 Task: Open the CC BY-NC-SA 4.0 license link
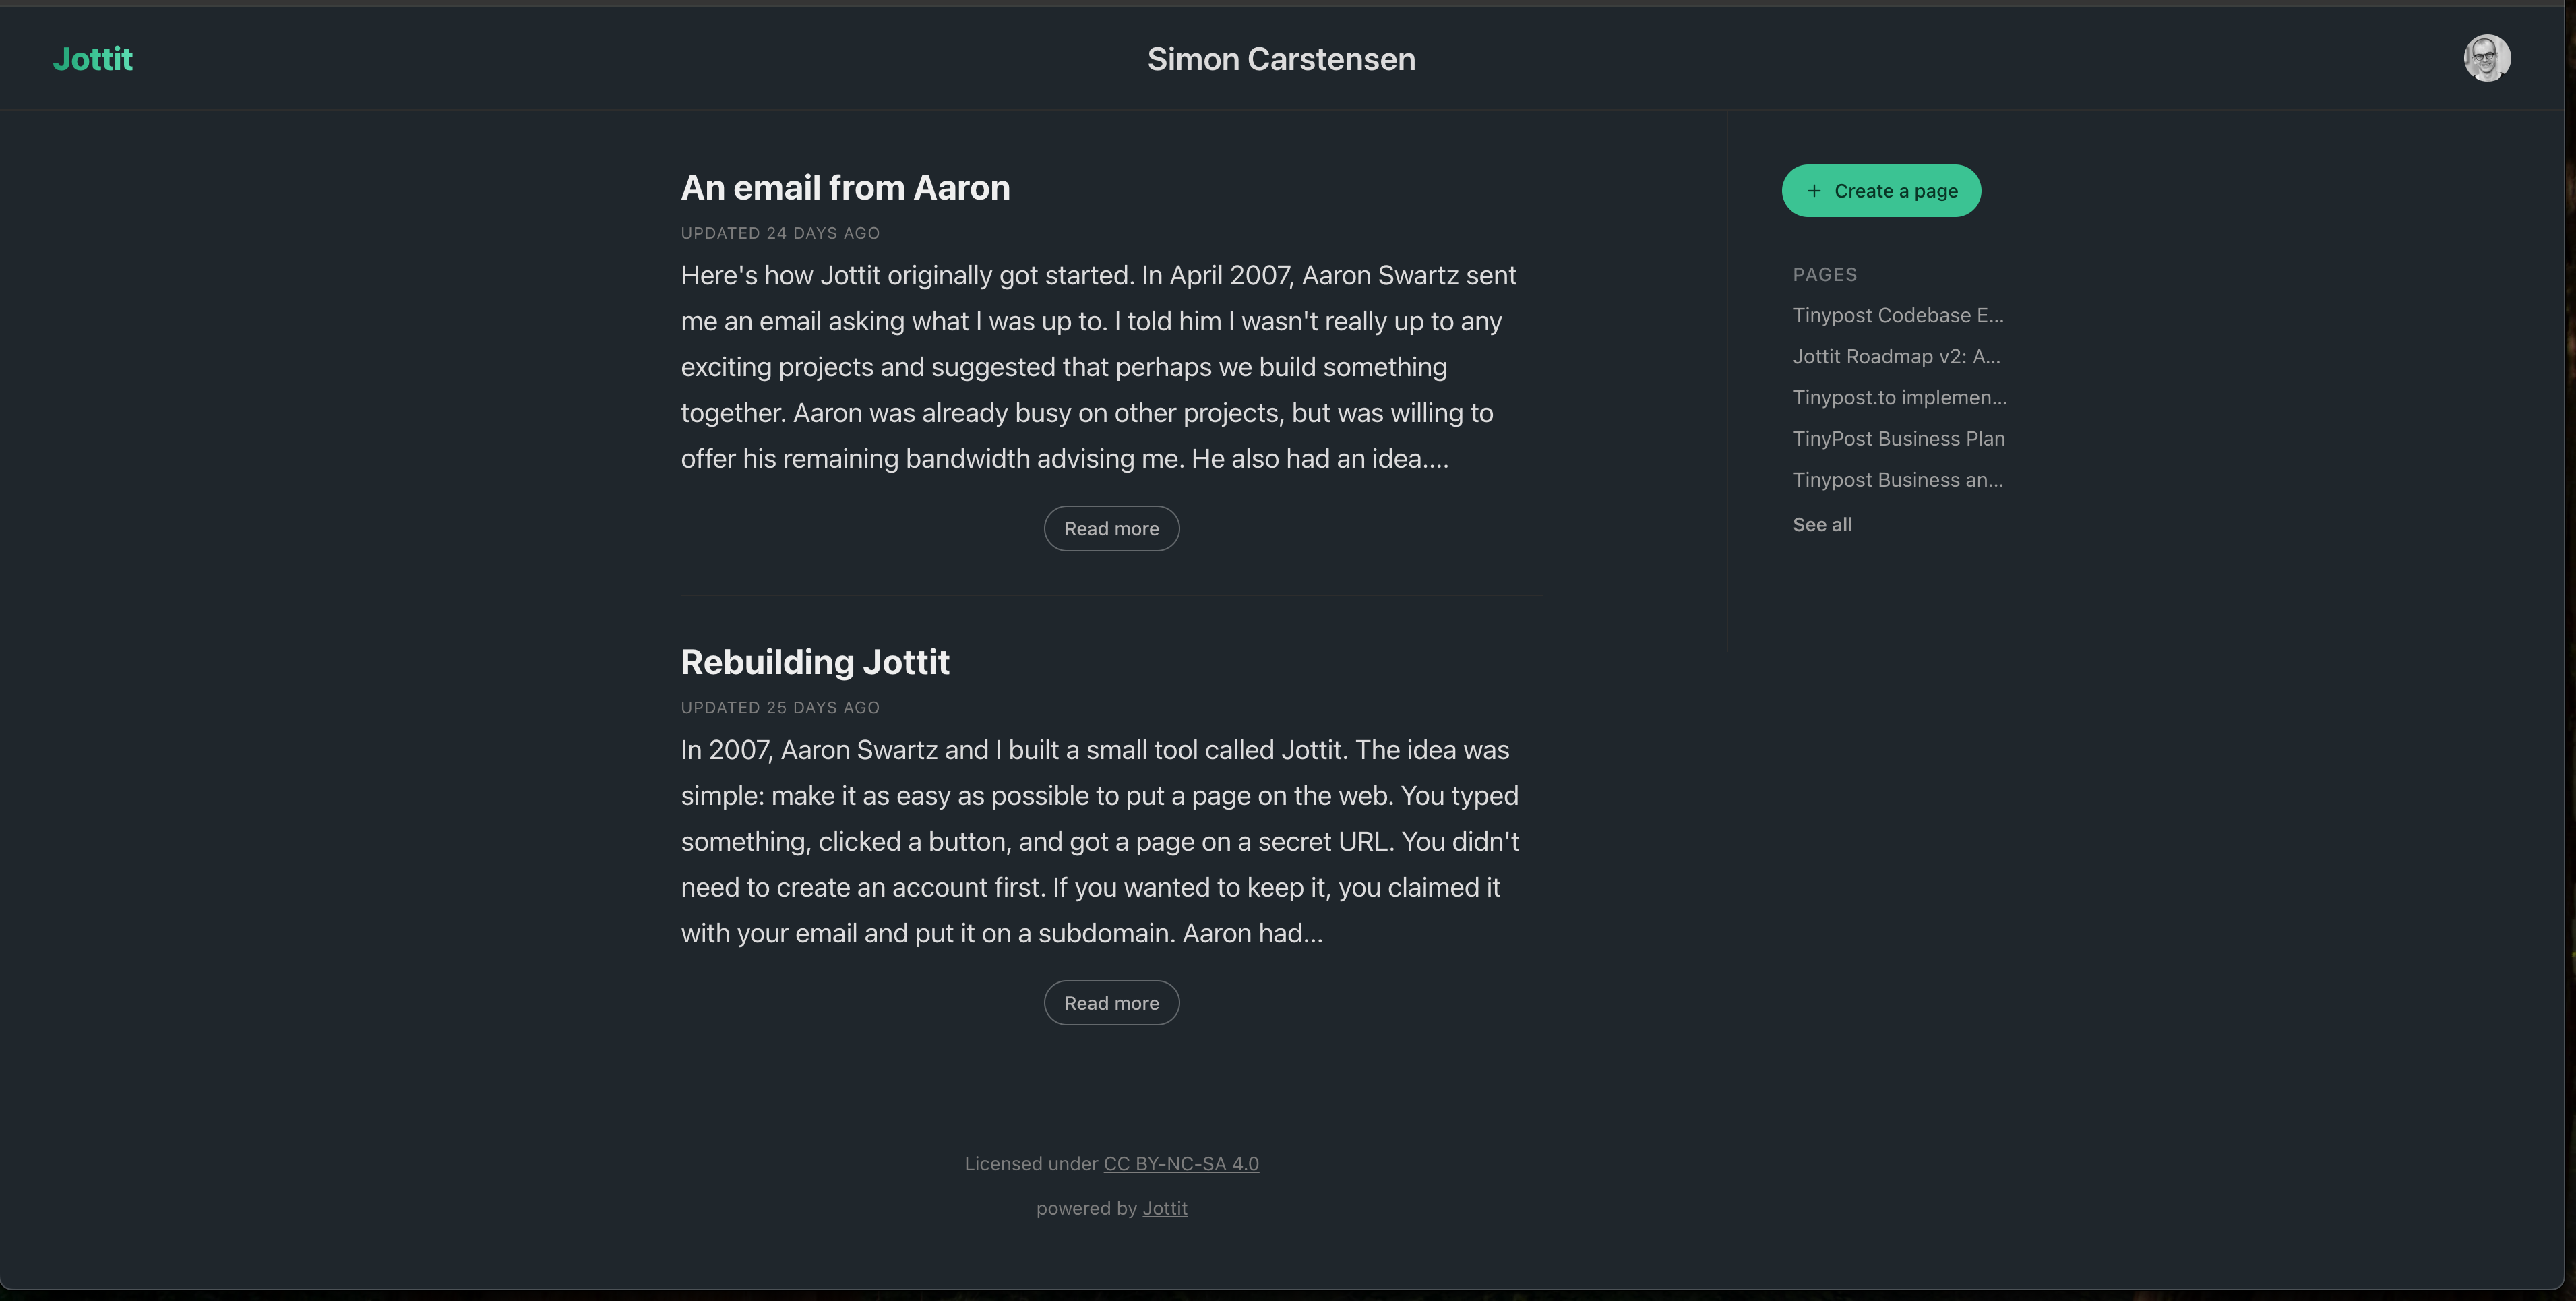(1180, 1163)
